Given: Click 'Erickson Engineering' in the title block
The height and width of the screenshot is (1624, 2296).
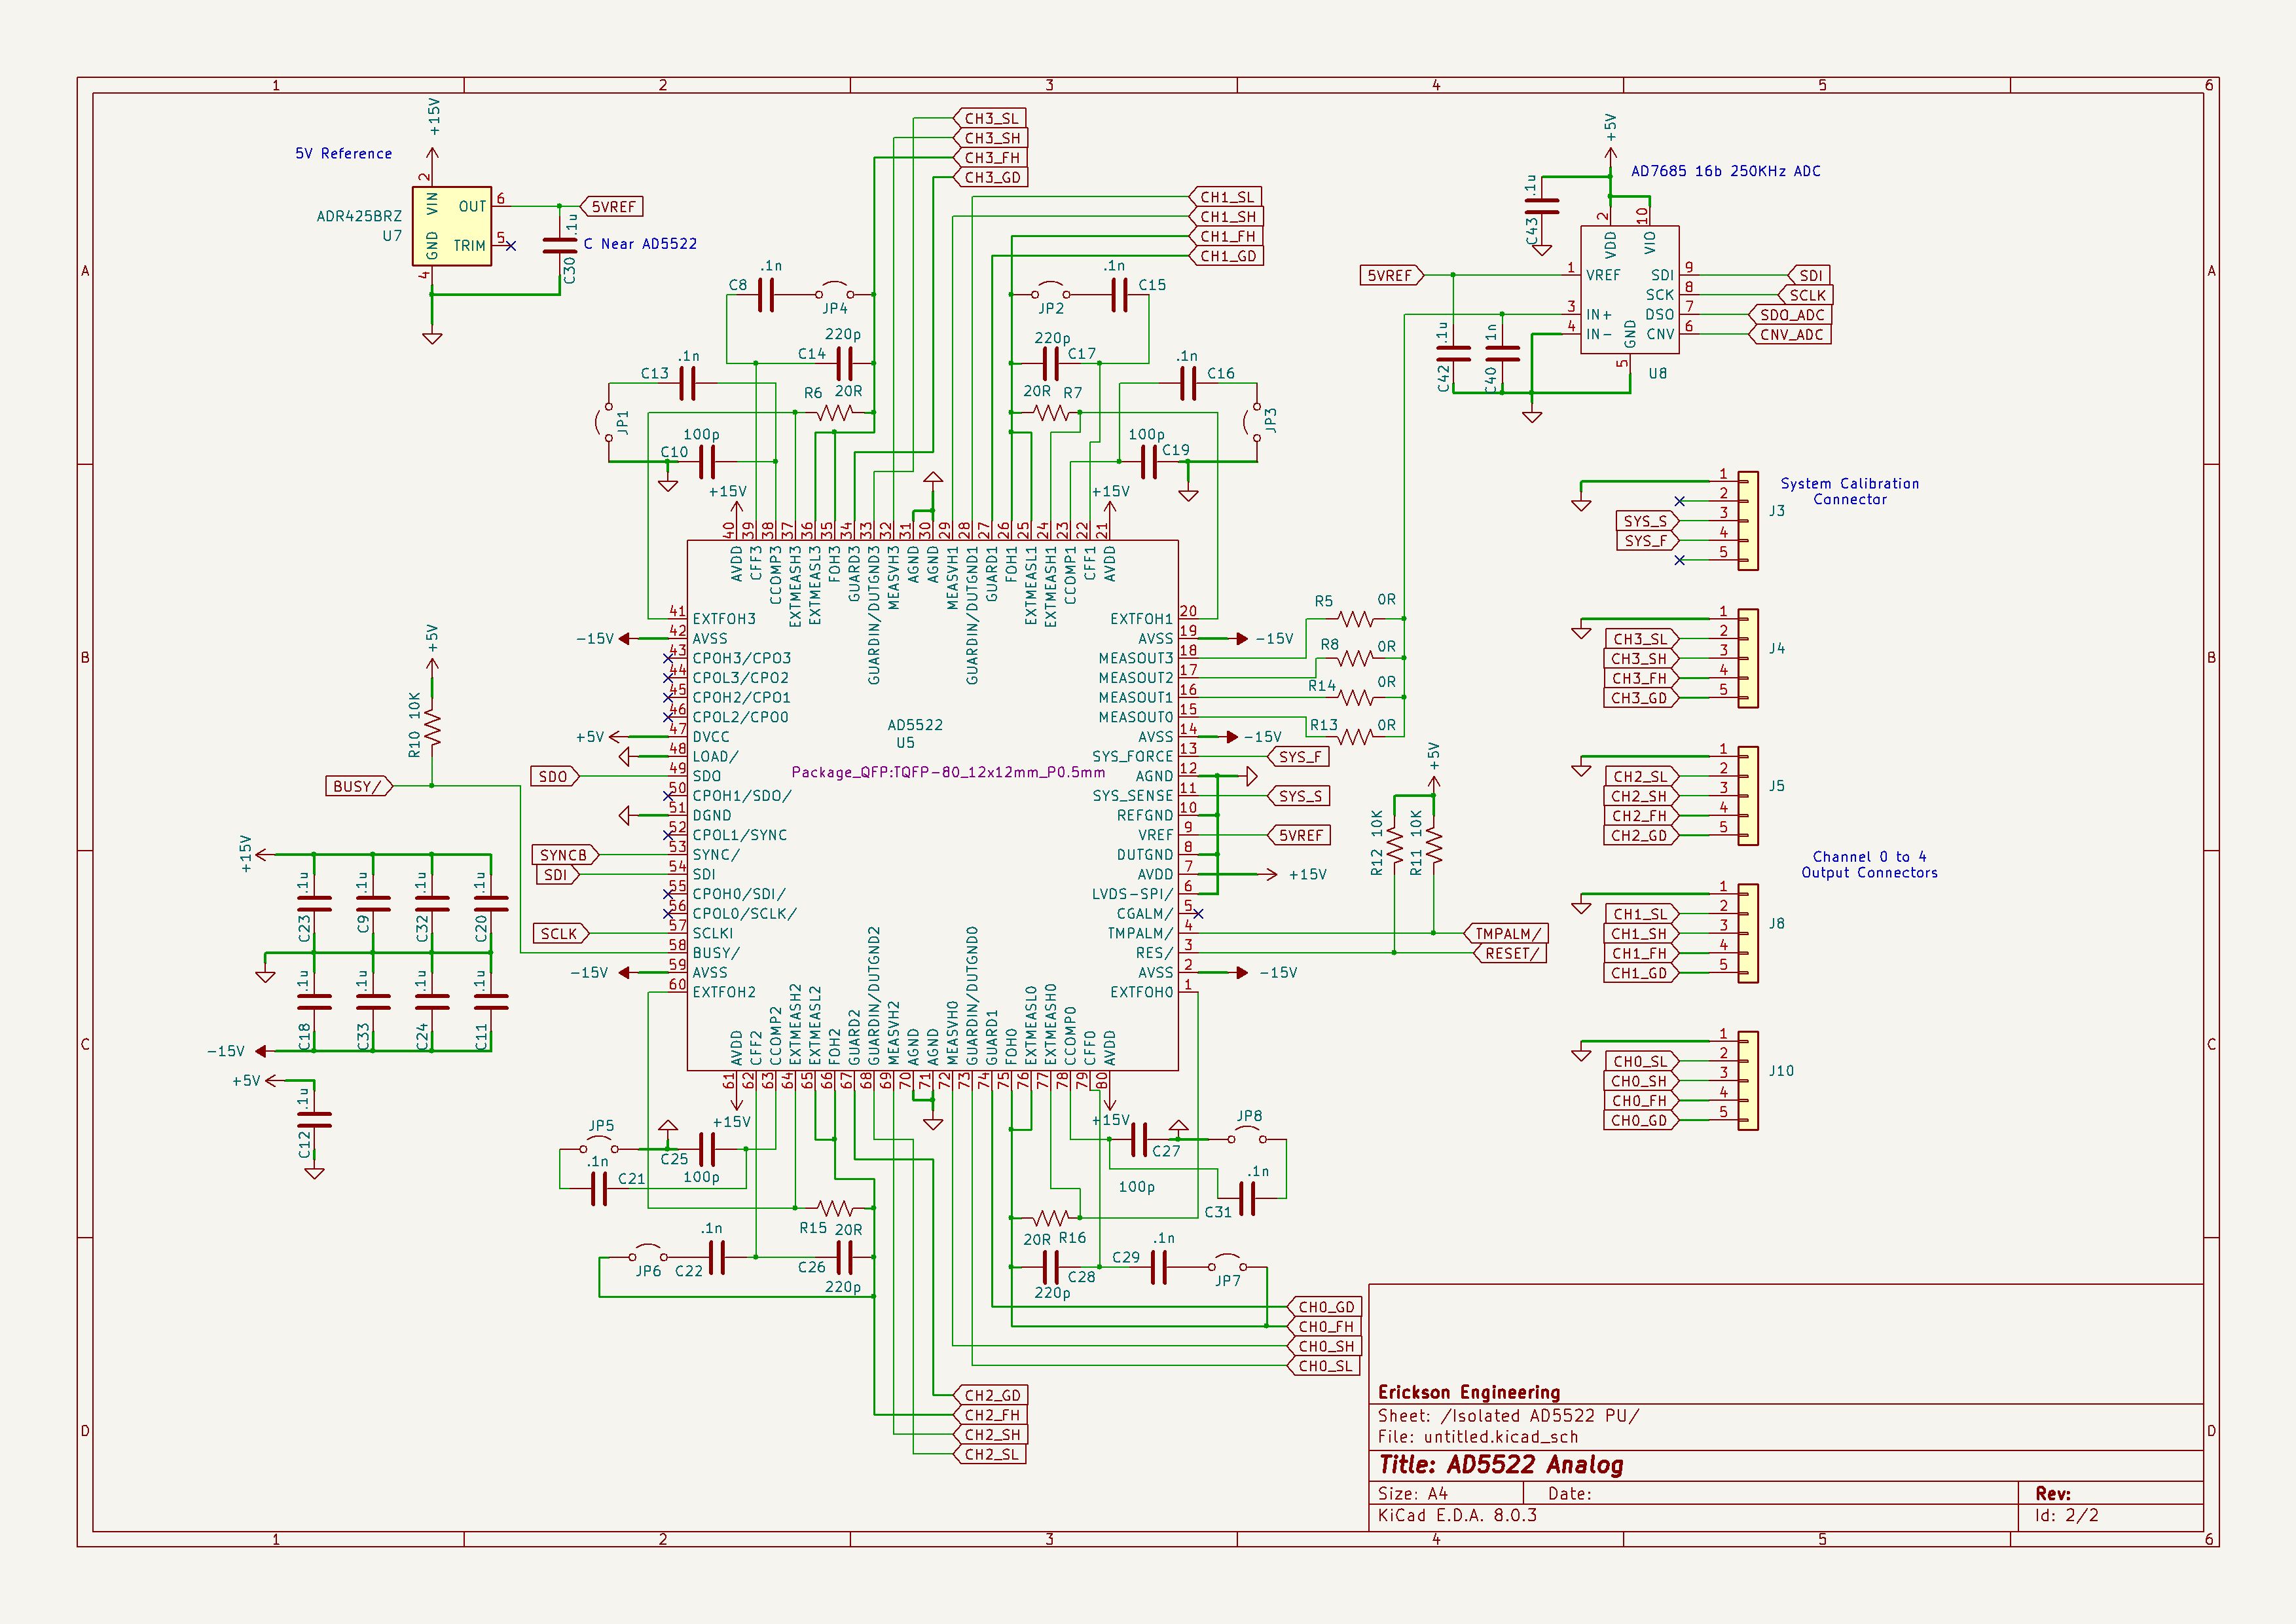Looking at the screenshot, I should pyautogui.click(x=1468, y=1392).
